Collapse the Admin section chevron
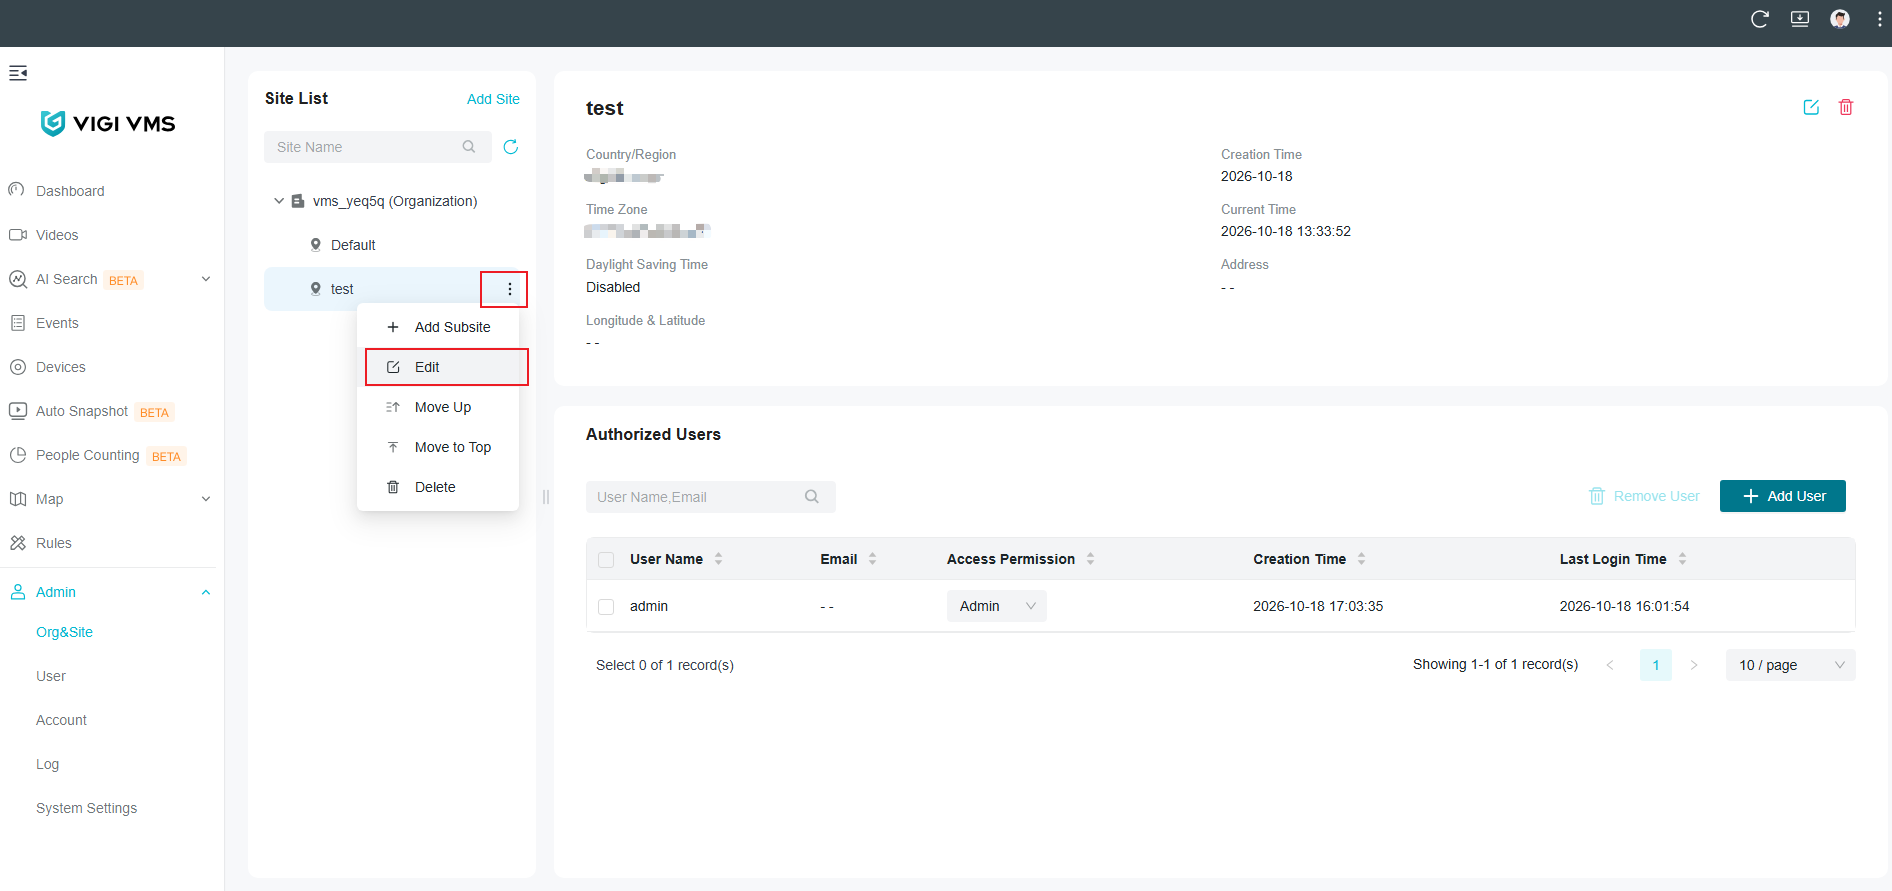This screenshot has height=891, width=1892. click(206, 592)
